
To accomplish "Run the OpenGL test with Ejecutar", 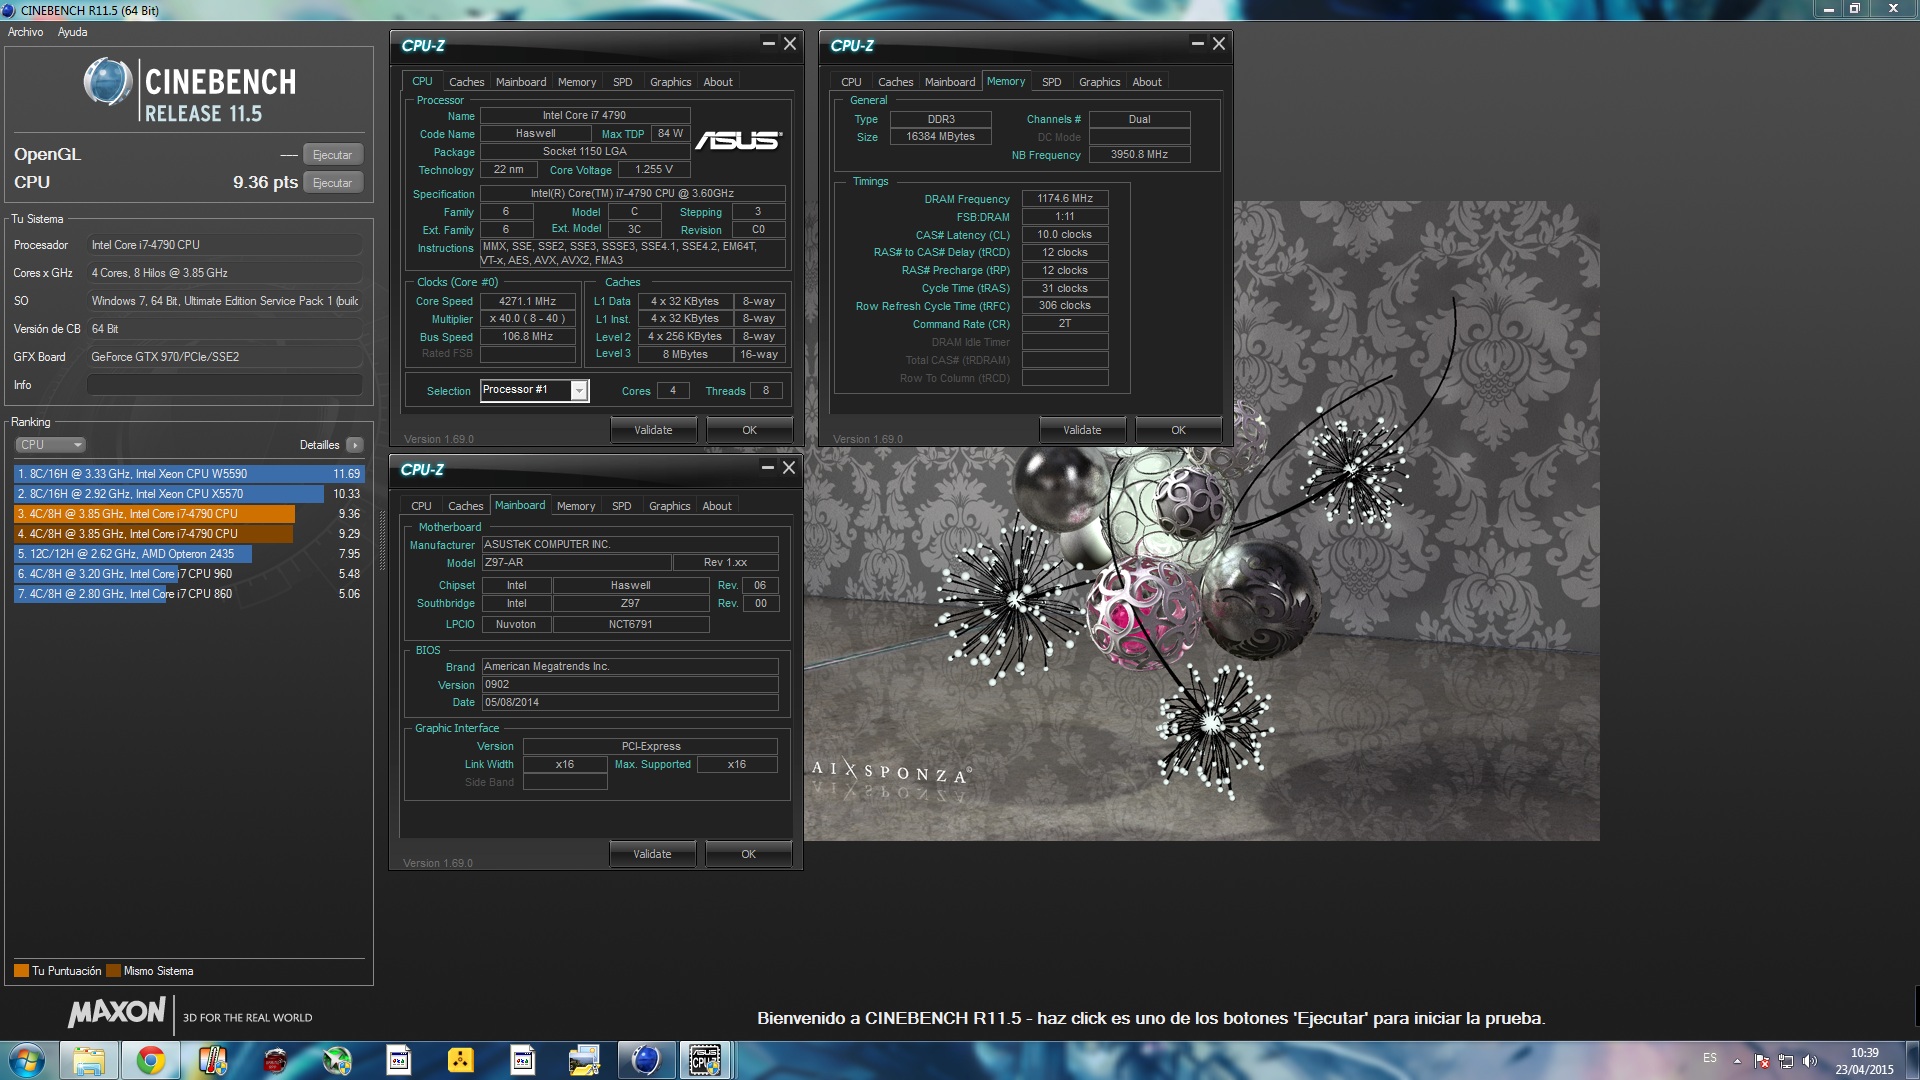I will point(332,155).
